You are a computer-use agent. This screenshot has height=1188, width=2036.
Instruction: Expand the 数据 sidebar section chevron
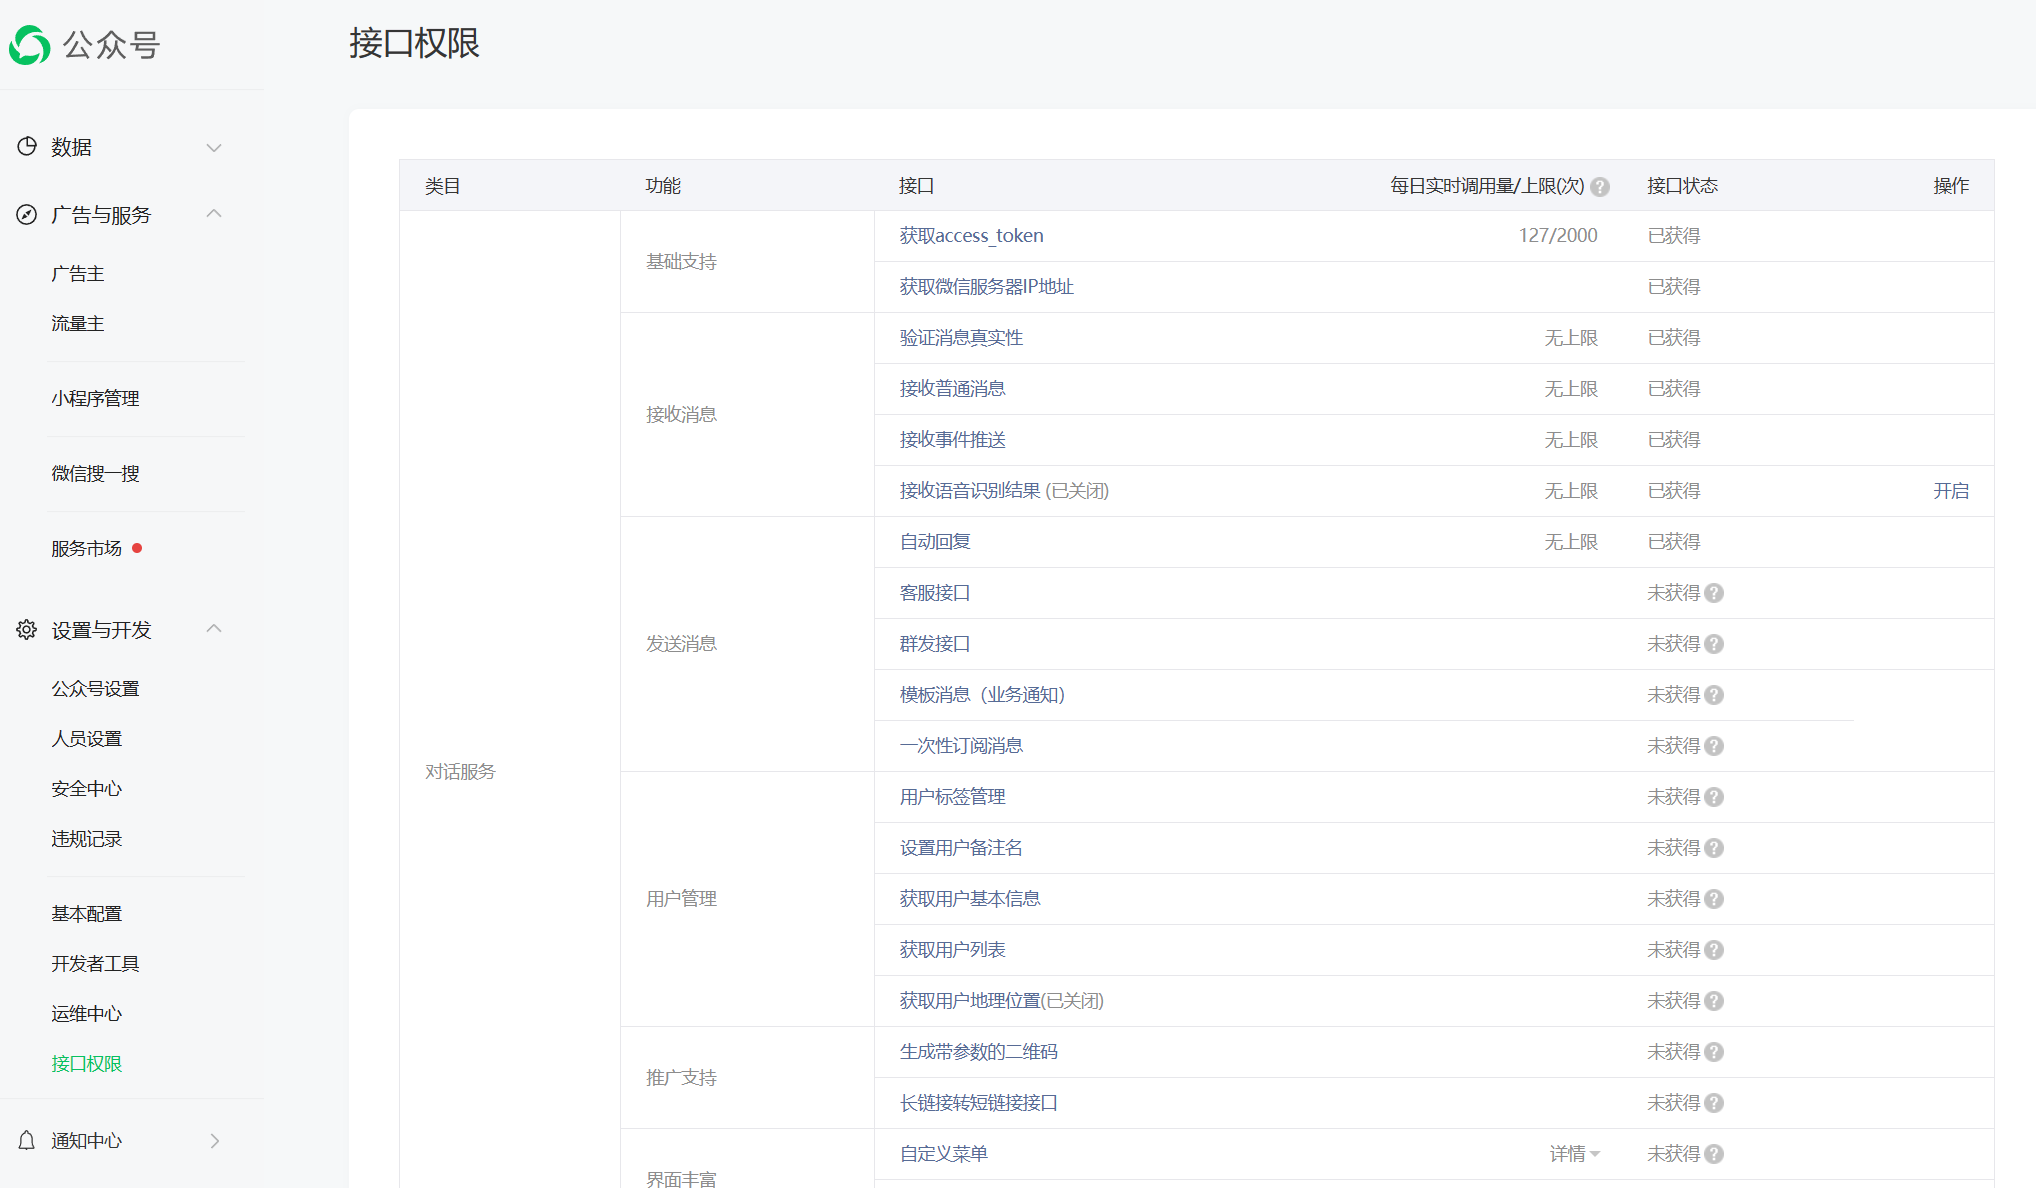pyautogui.click(x=214, y=147)
